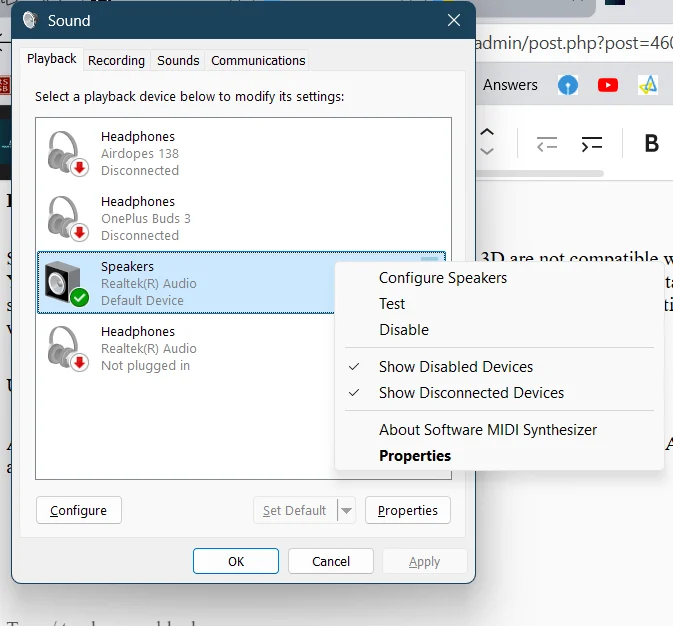The height and width of the screenshot is (626, 673).
Task: Open About Software MIDI Synthesizer
Action: tap(488, 430)
